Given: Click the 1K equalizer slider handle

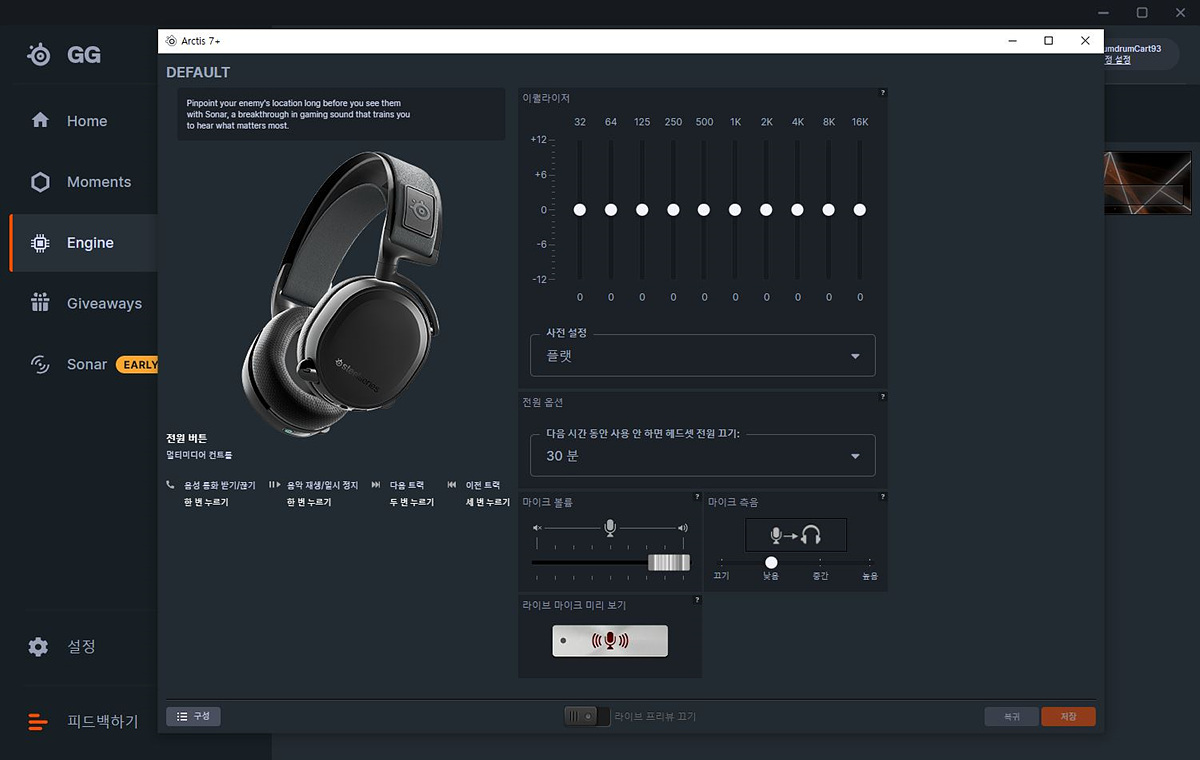Looking at the screenshot, I should 735,210.
